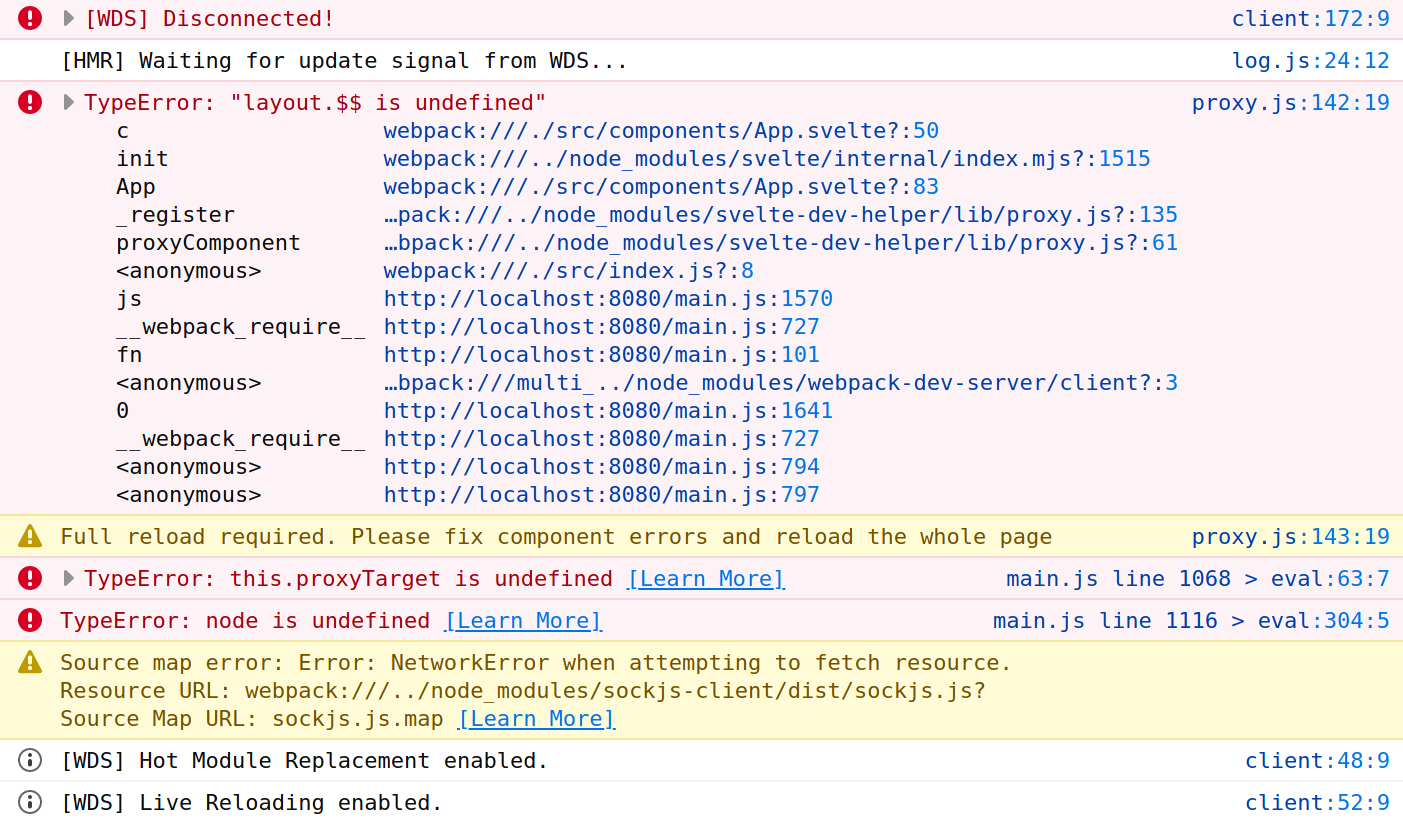The image size is (1403, 819).
Task: Click the info icon on Live Reloading enabled
Action: click(x=28, y=802)
